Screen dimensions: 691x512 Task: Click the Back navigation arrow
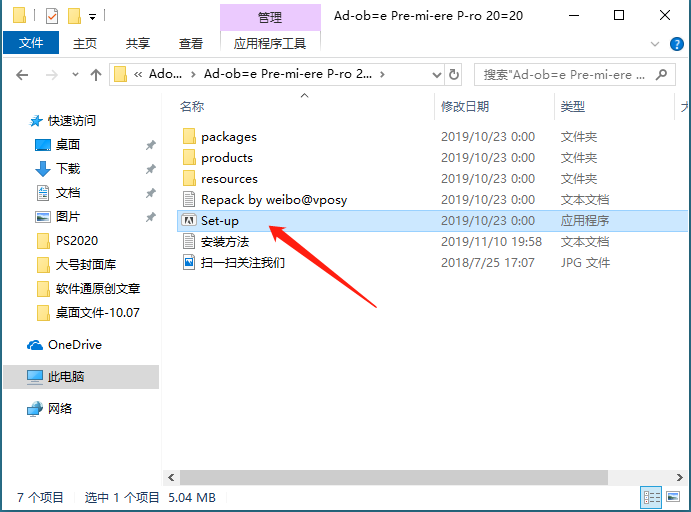[22, 75]
